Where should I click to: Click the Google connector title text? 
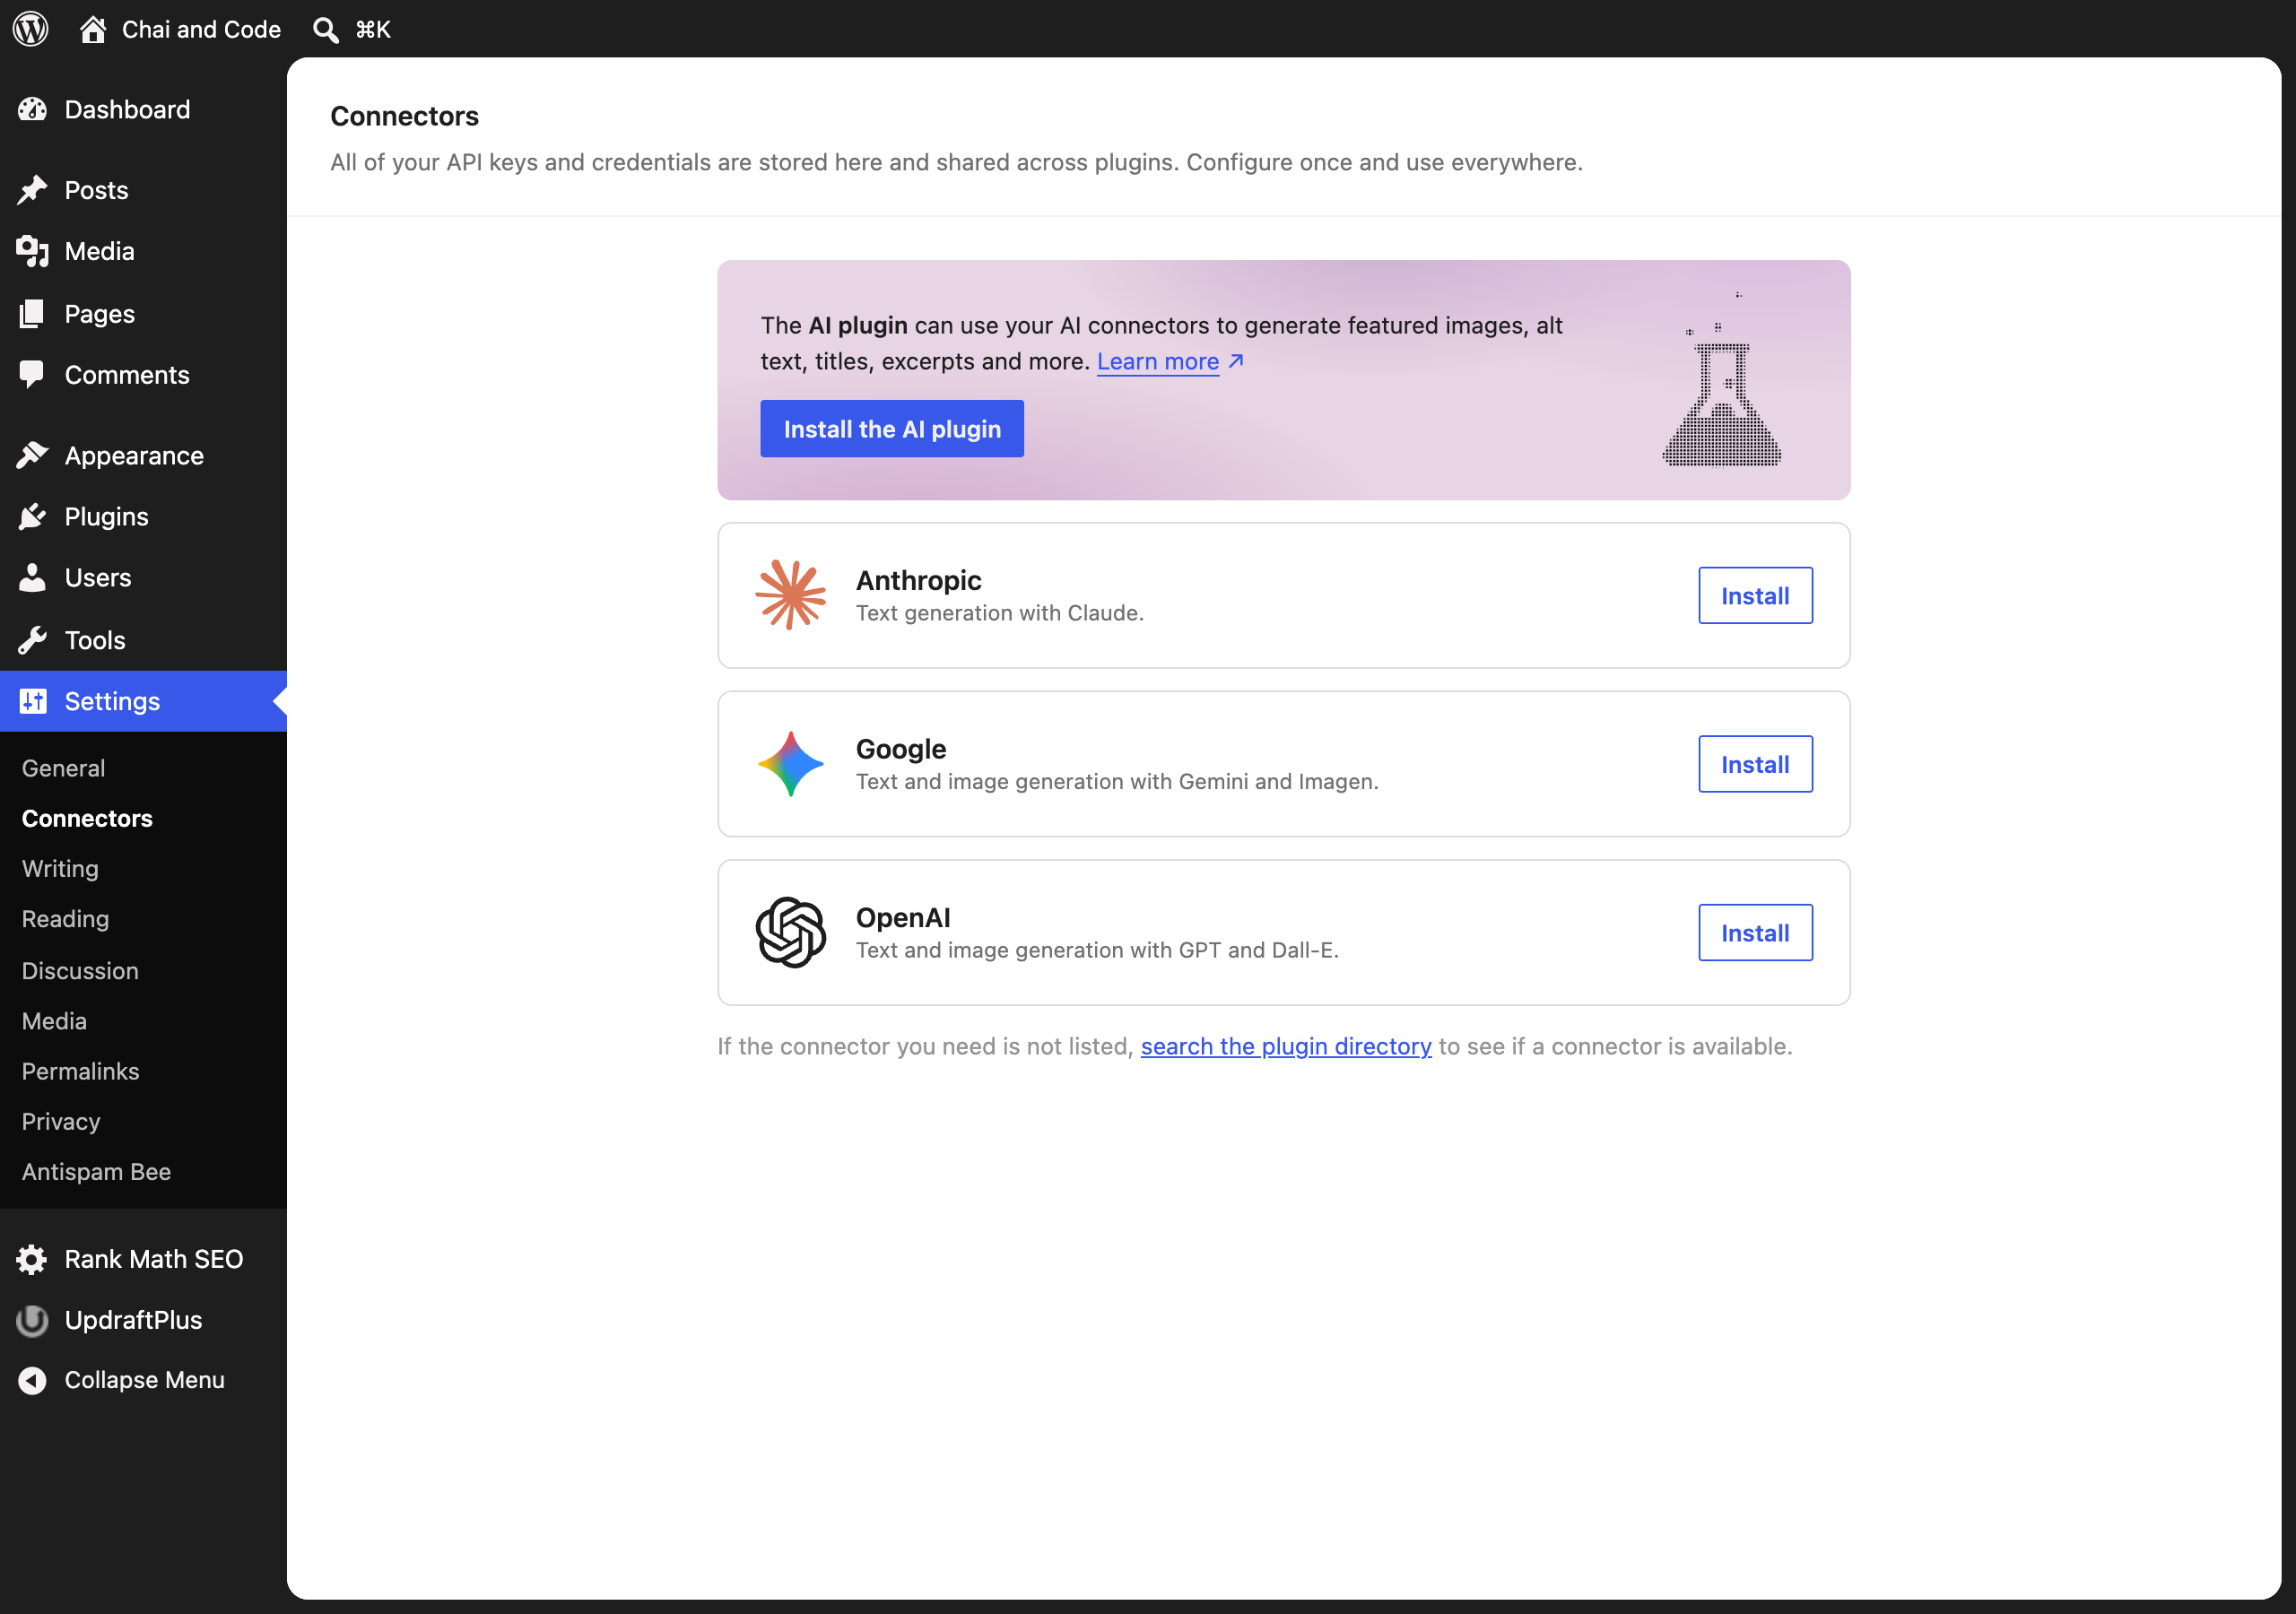pyautogui.click(x=900, y=749)
